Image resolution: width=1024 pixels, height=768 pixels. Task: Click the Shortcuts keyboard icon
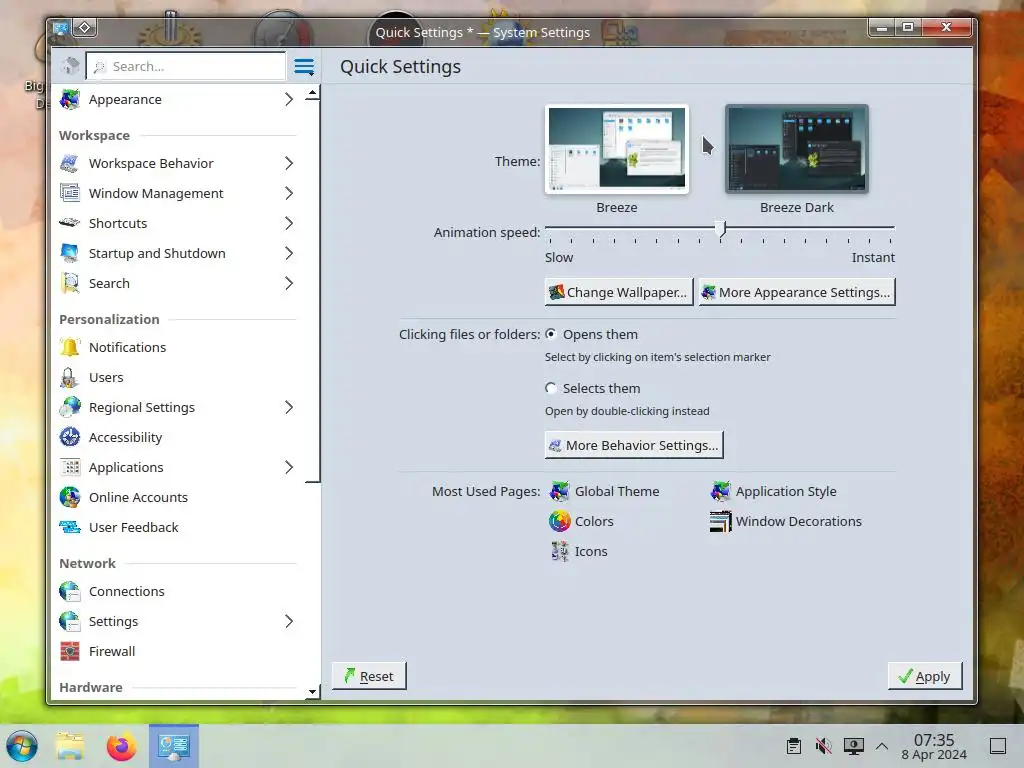click(70, 223)
